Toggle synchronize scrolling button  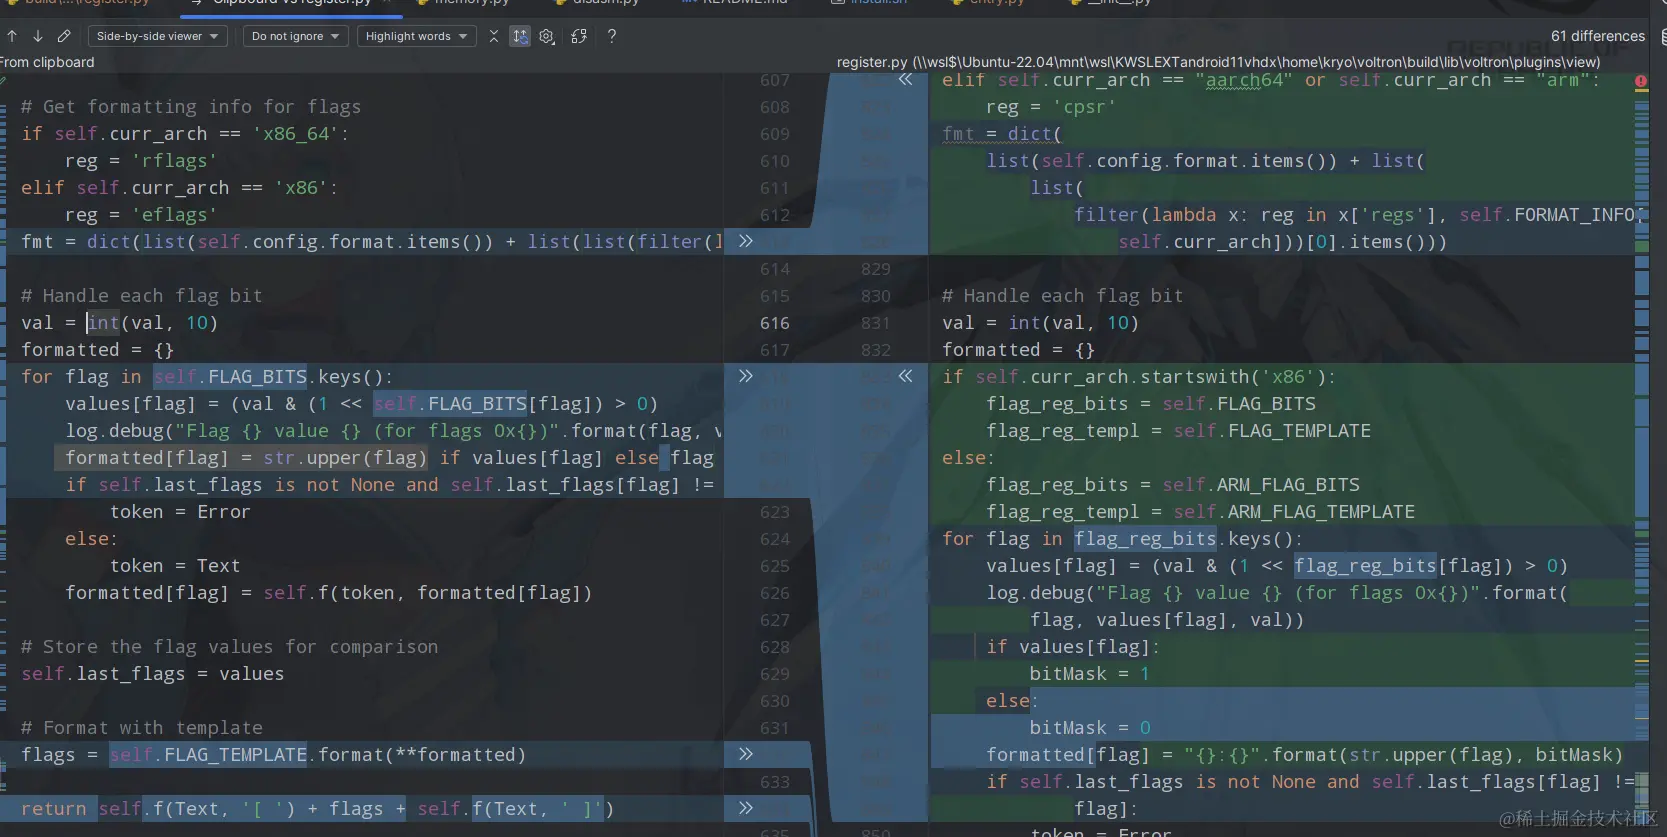pos(520,36)
